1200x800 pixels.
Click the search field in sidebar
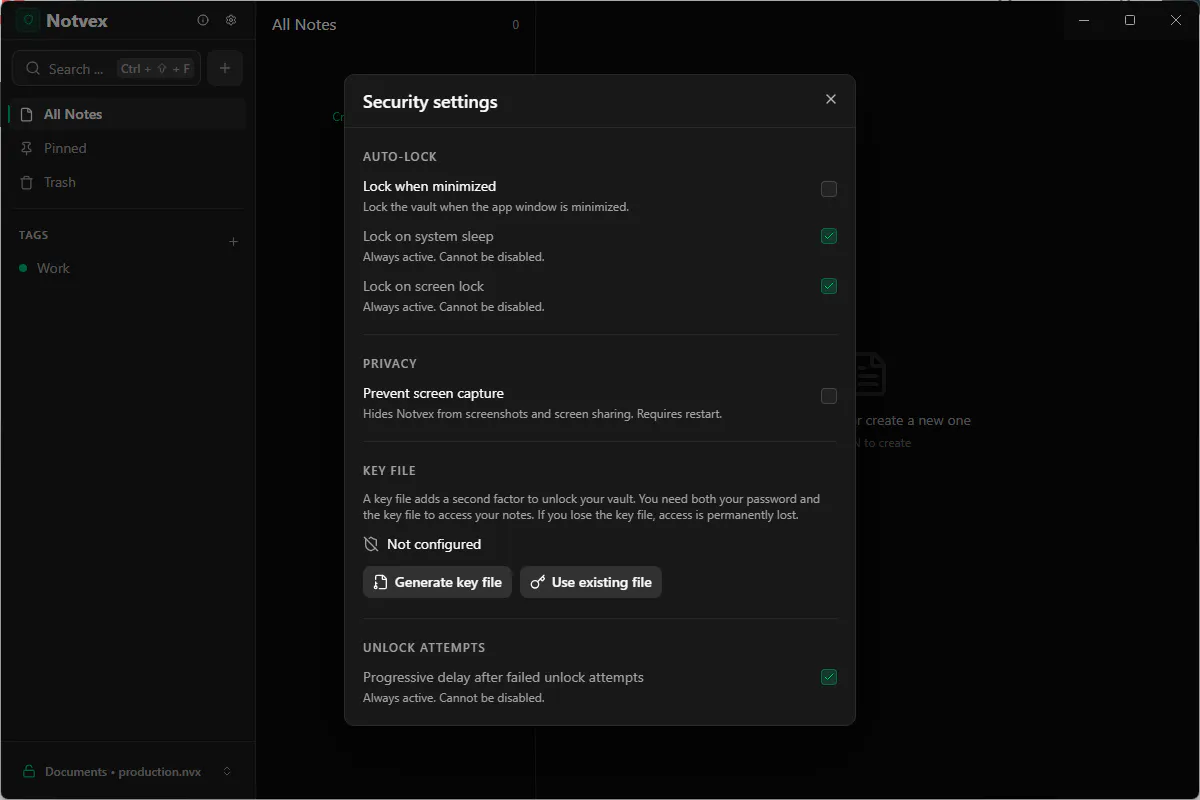click(x=106, y=68)
